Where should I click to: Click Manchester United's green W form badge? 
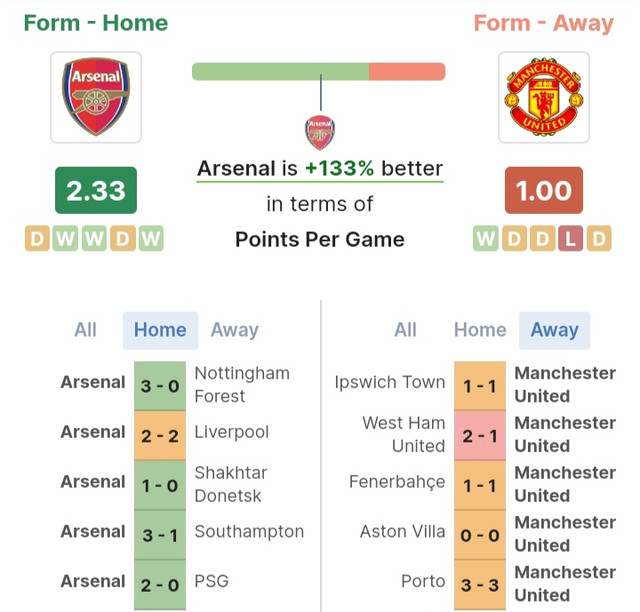485,238
